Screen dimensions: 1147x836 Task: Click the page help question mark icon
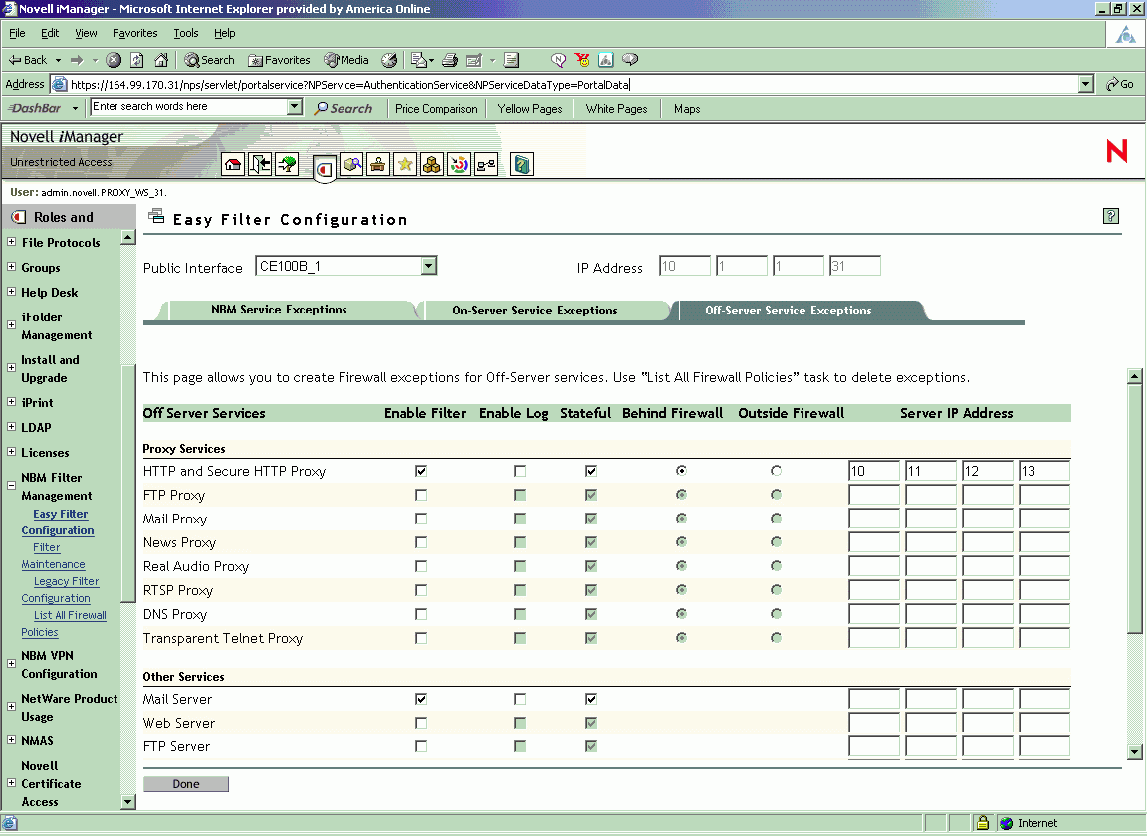pyautogui.click(x=1110, y=216)
